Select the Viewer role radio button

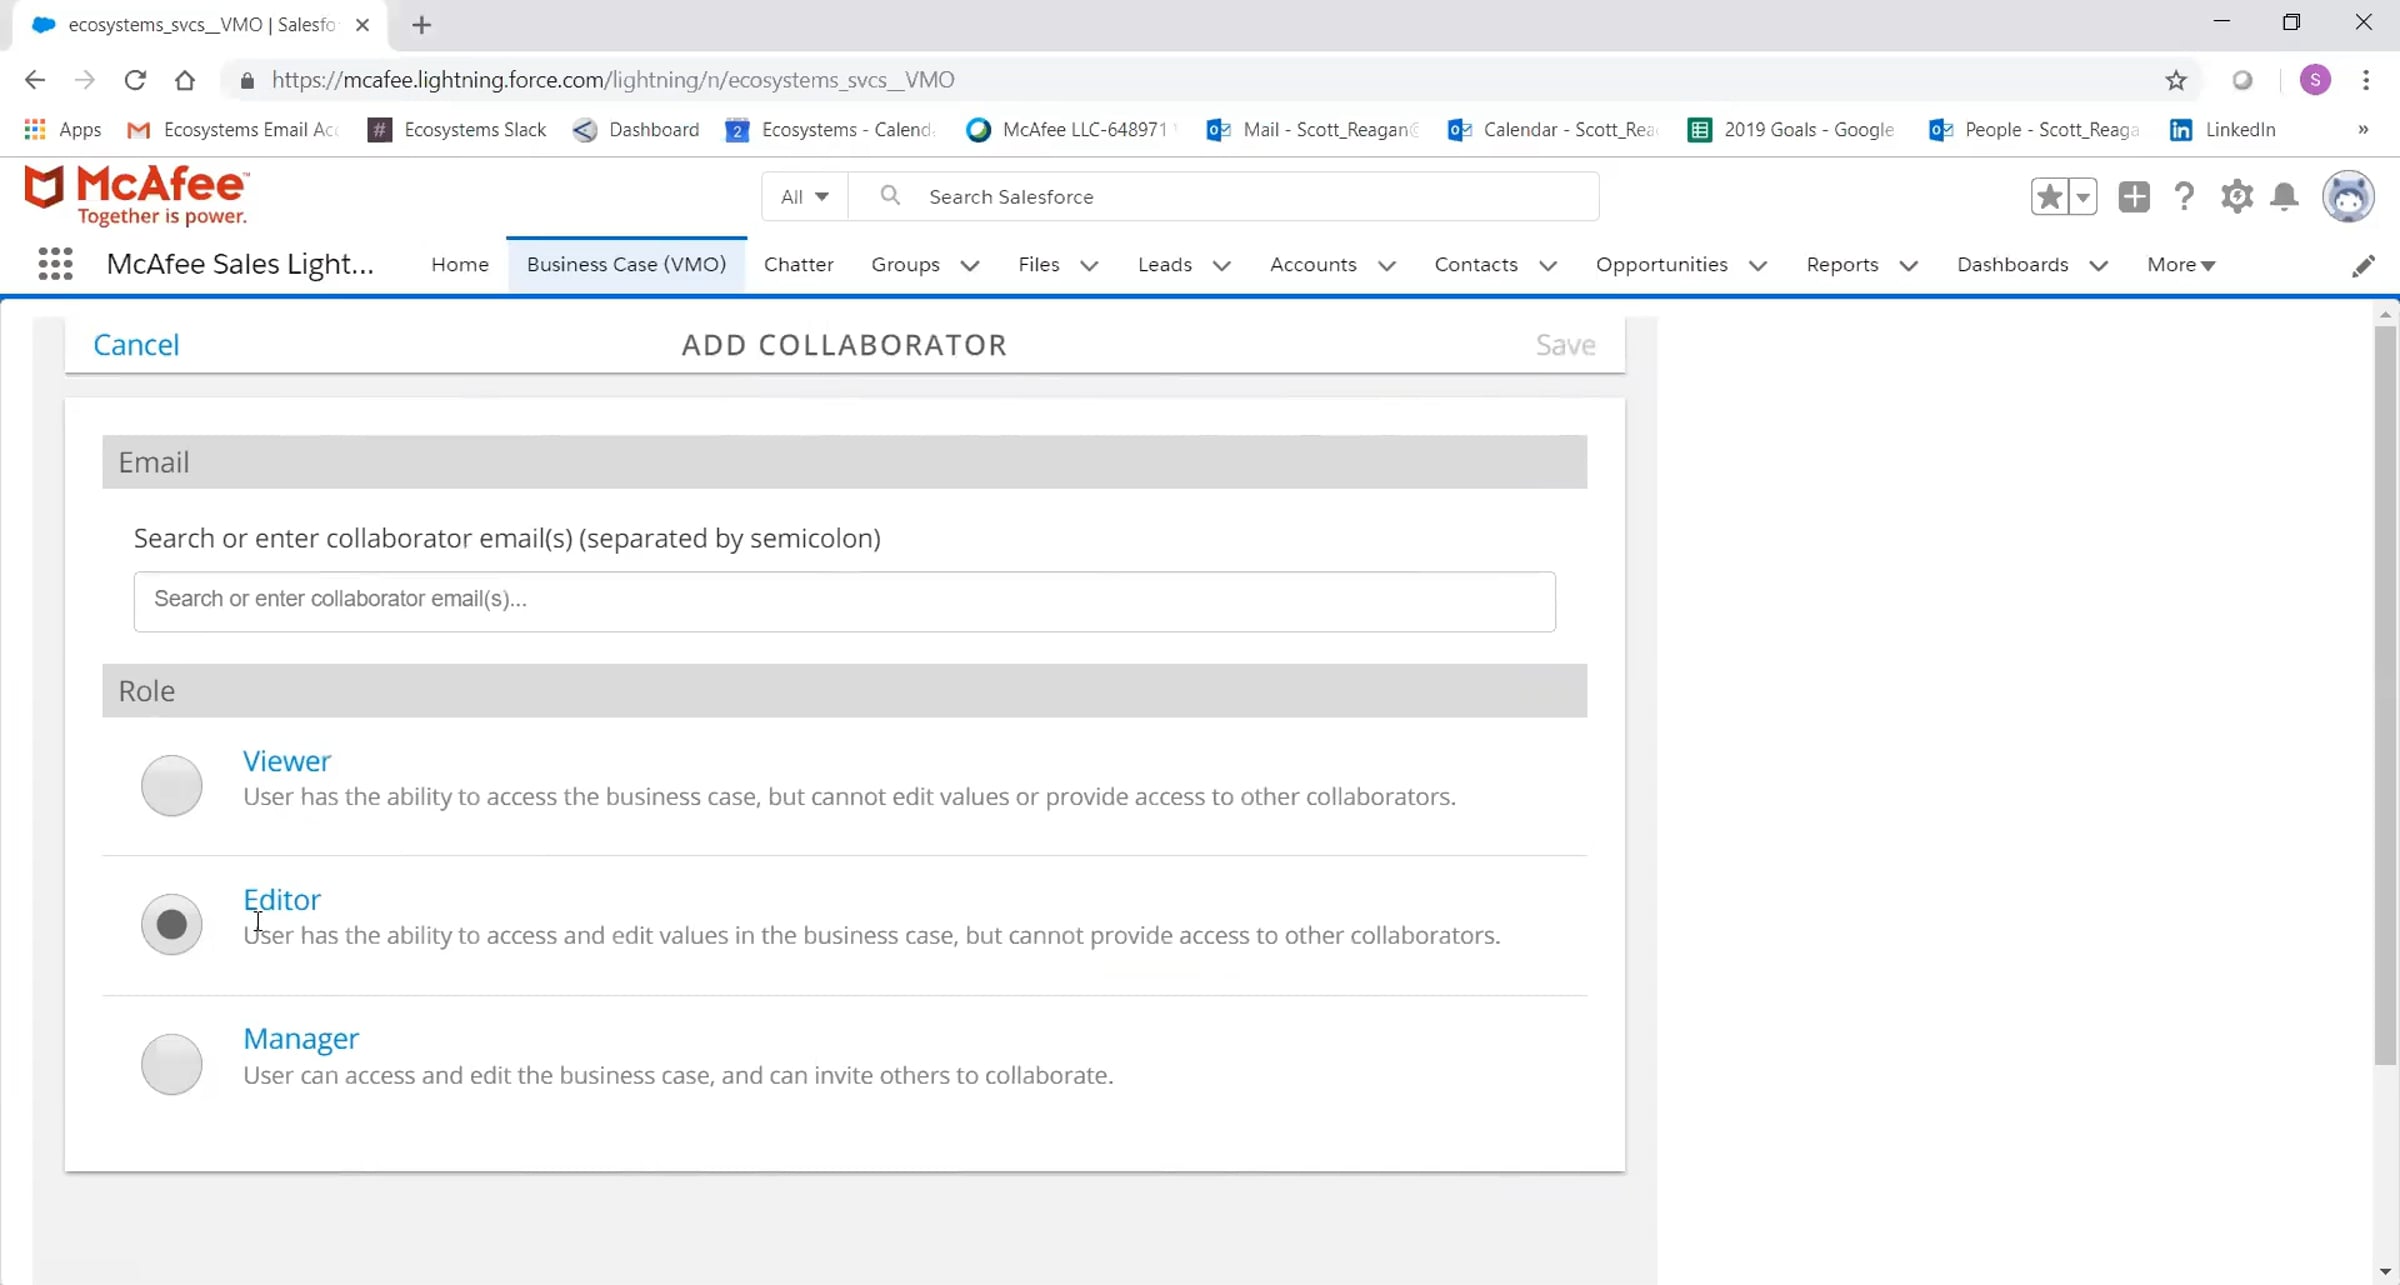172,785
